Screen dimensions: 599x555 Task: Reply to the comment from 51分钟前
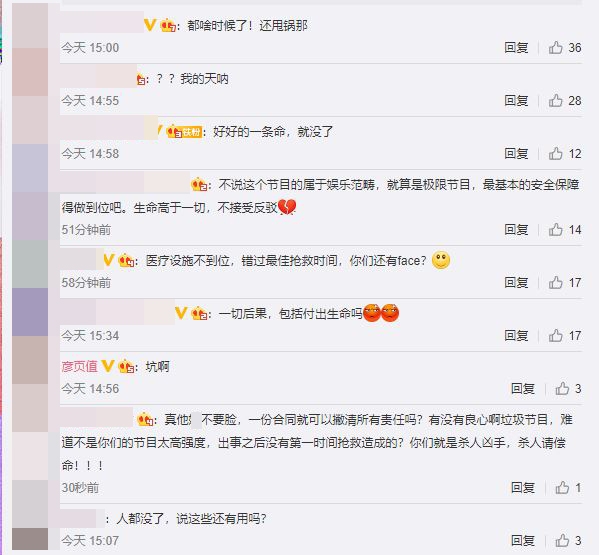pyautogui.click(x=516, y=230)
